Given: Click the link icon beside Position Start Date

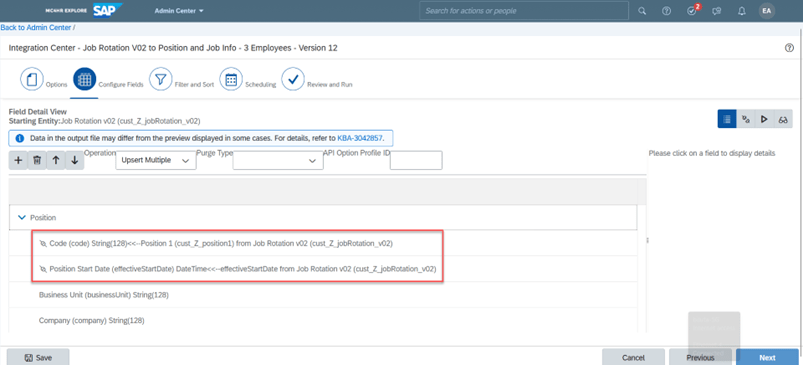Looking at the screenshot, I should tap(43, 269).
